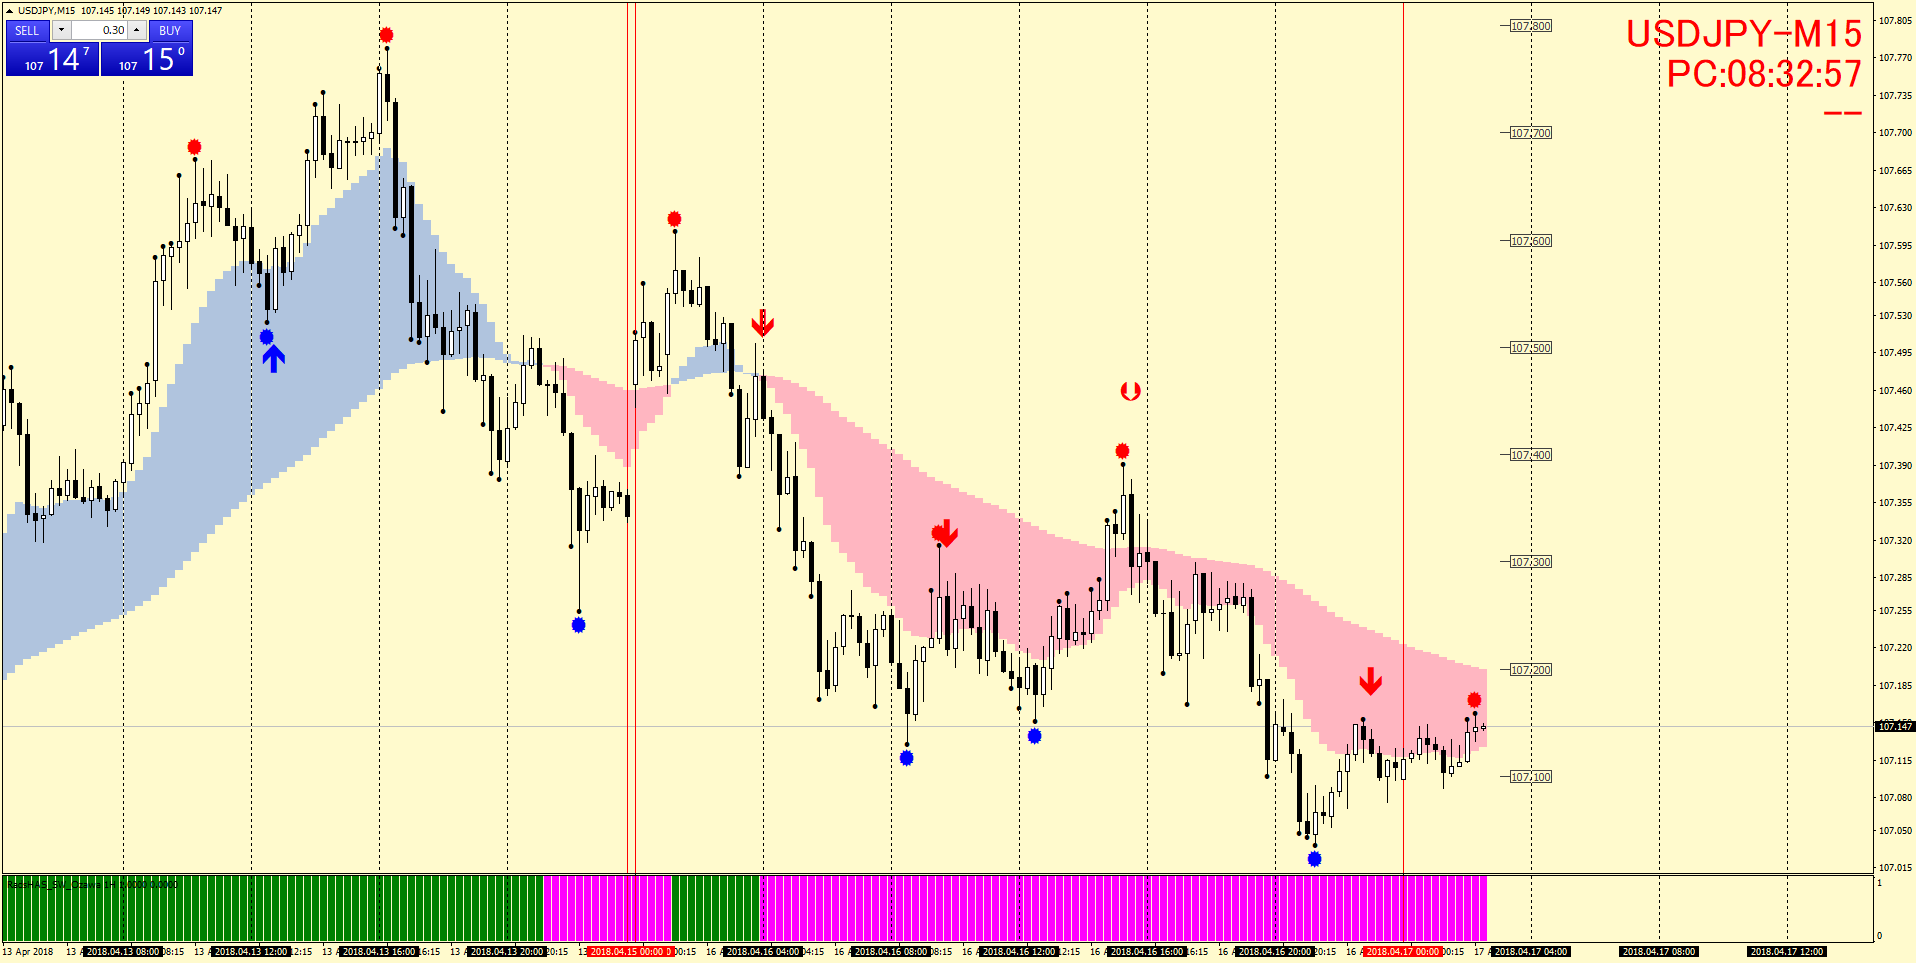The height and width of the screenshot is (963, 1916).
Task: Click the 2018.04.17 08:00 time label
Action: (x=1659, y=952)
